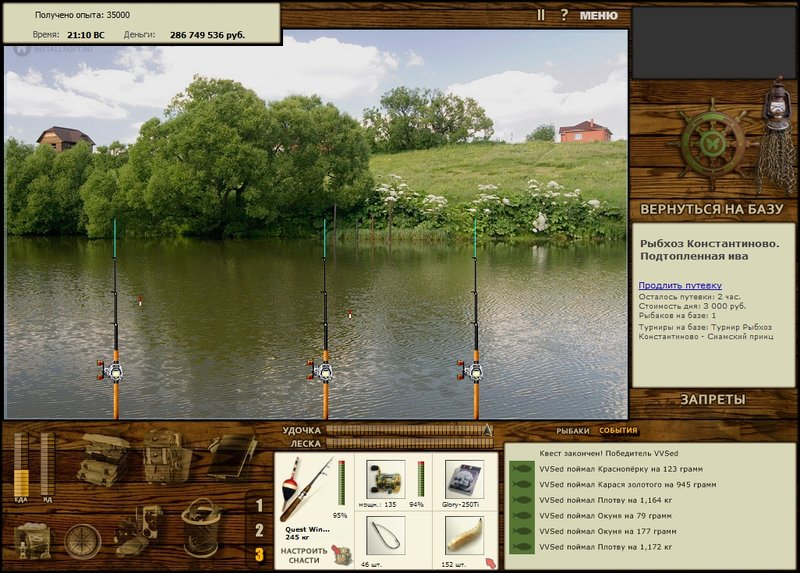The width and height of the screenshot is (800, 573).
Task: Click fish icon beside Плотву 1,164 кг event
Action: [x=521, y=500]
